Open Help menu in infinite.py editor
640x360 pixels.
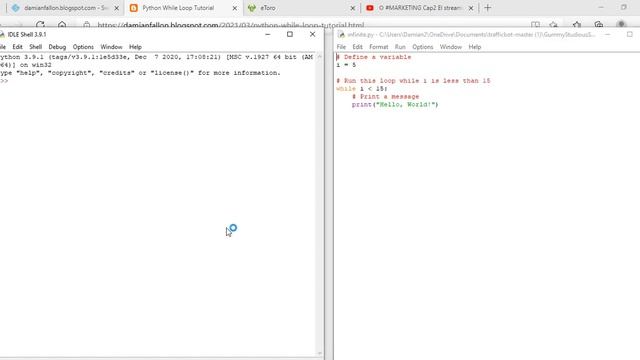tap(475, 47)
